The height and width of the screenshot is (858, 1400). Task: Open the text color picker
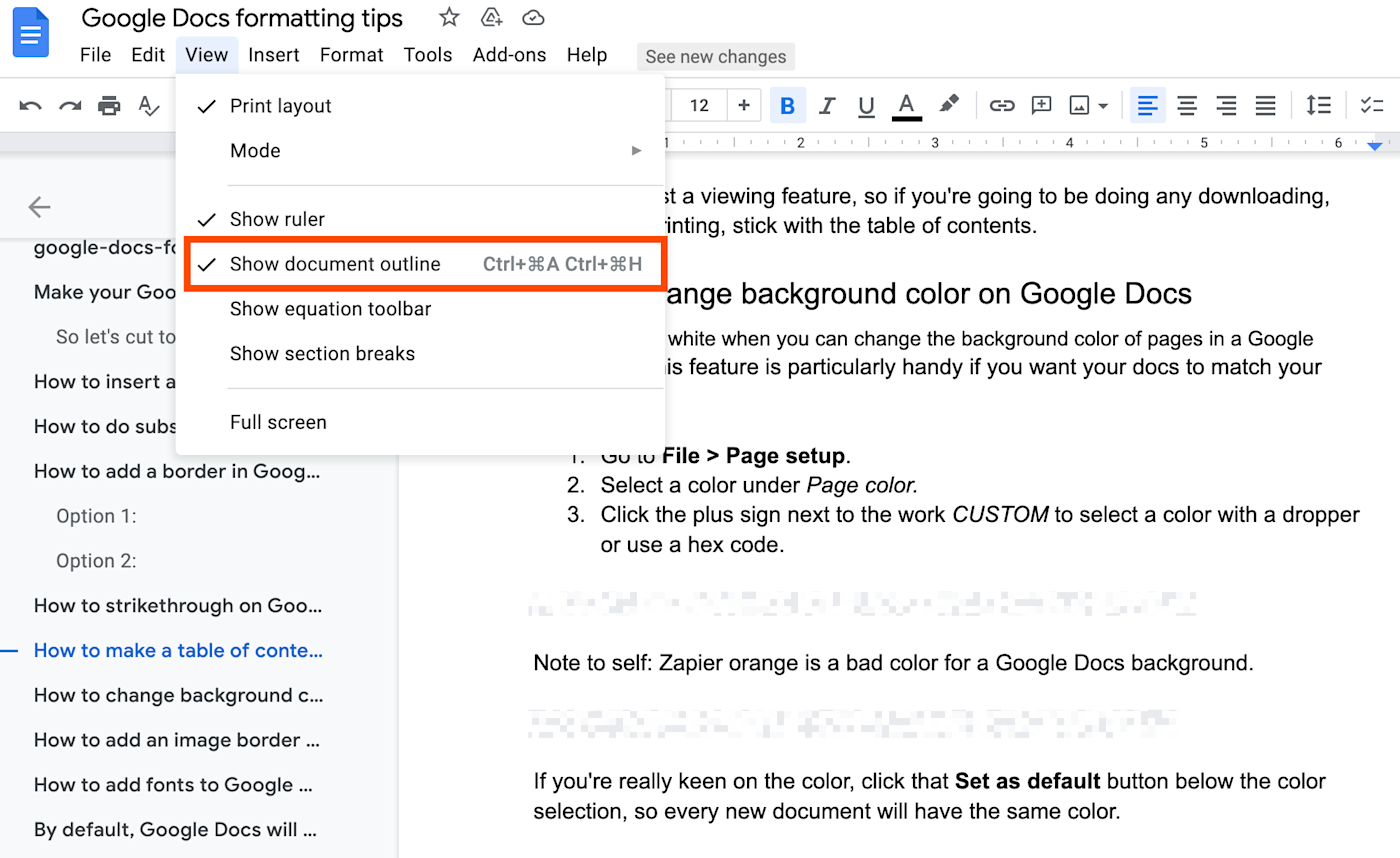point(907,105)
